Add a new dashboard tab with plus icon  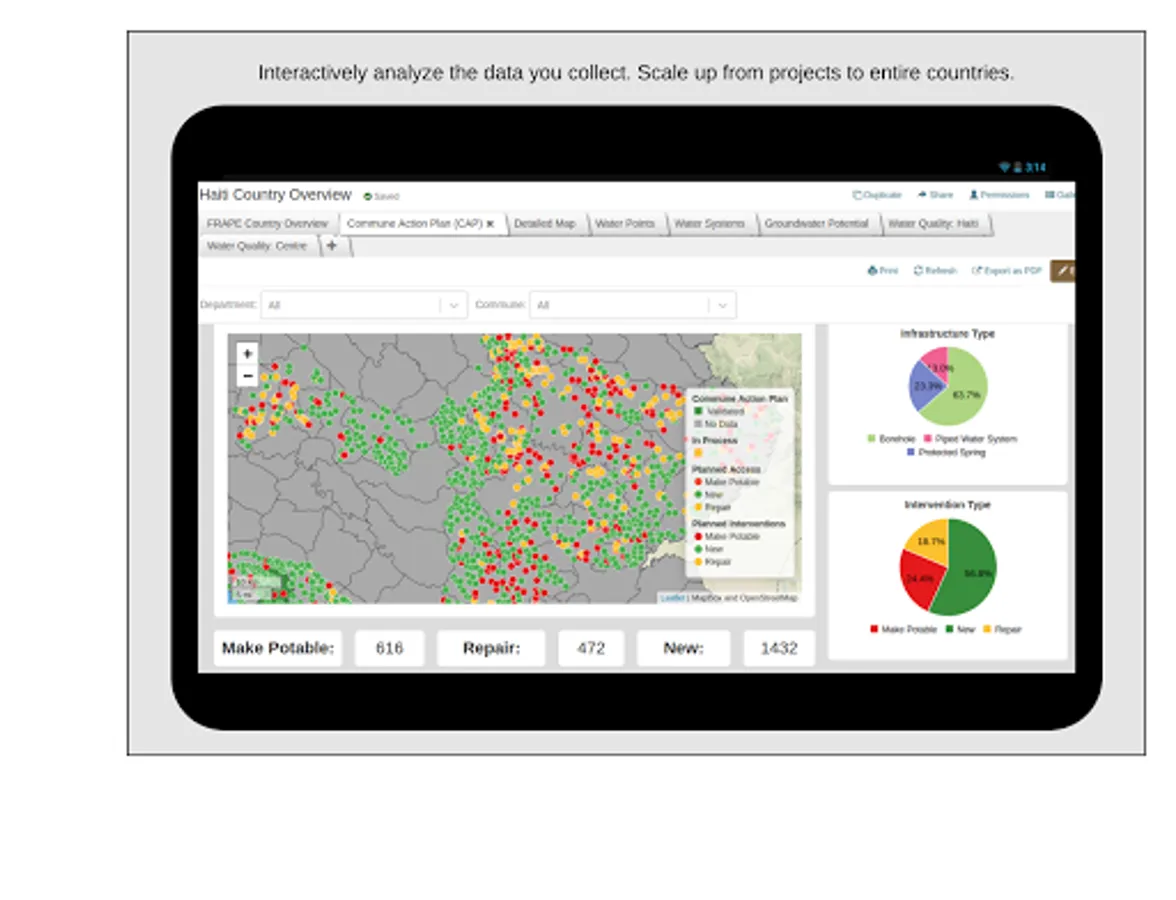332,245
